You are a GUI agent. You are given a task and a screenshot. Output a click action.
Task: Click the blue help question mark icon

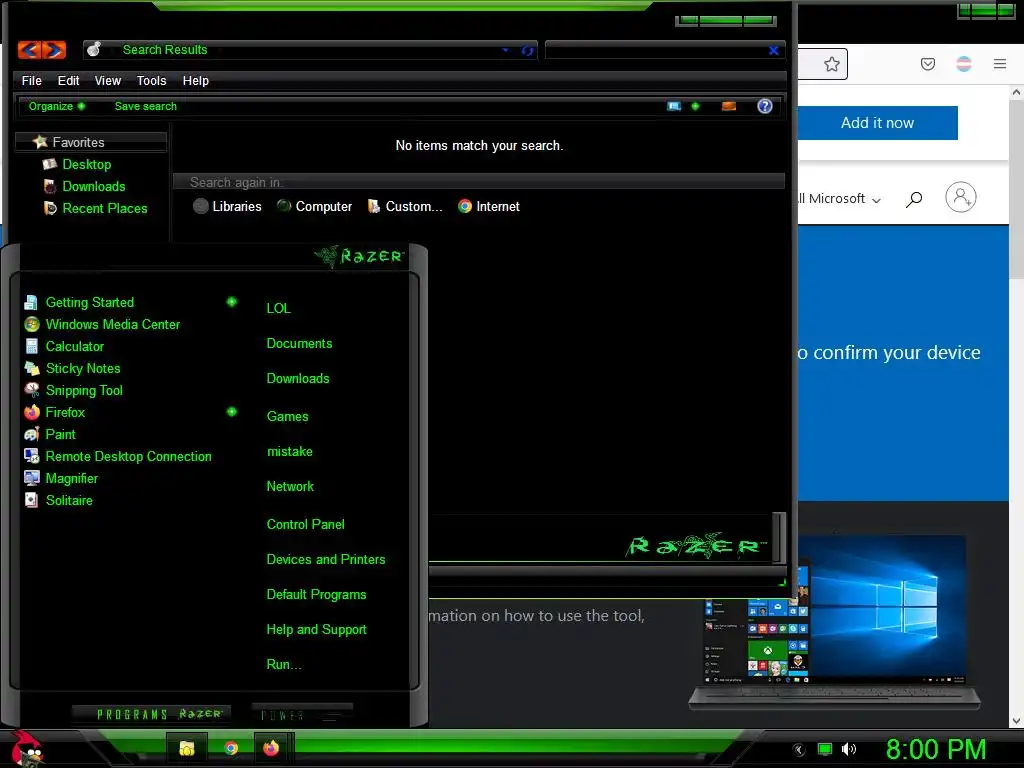click(x=765, y=106)
